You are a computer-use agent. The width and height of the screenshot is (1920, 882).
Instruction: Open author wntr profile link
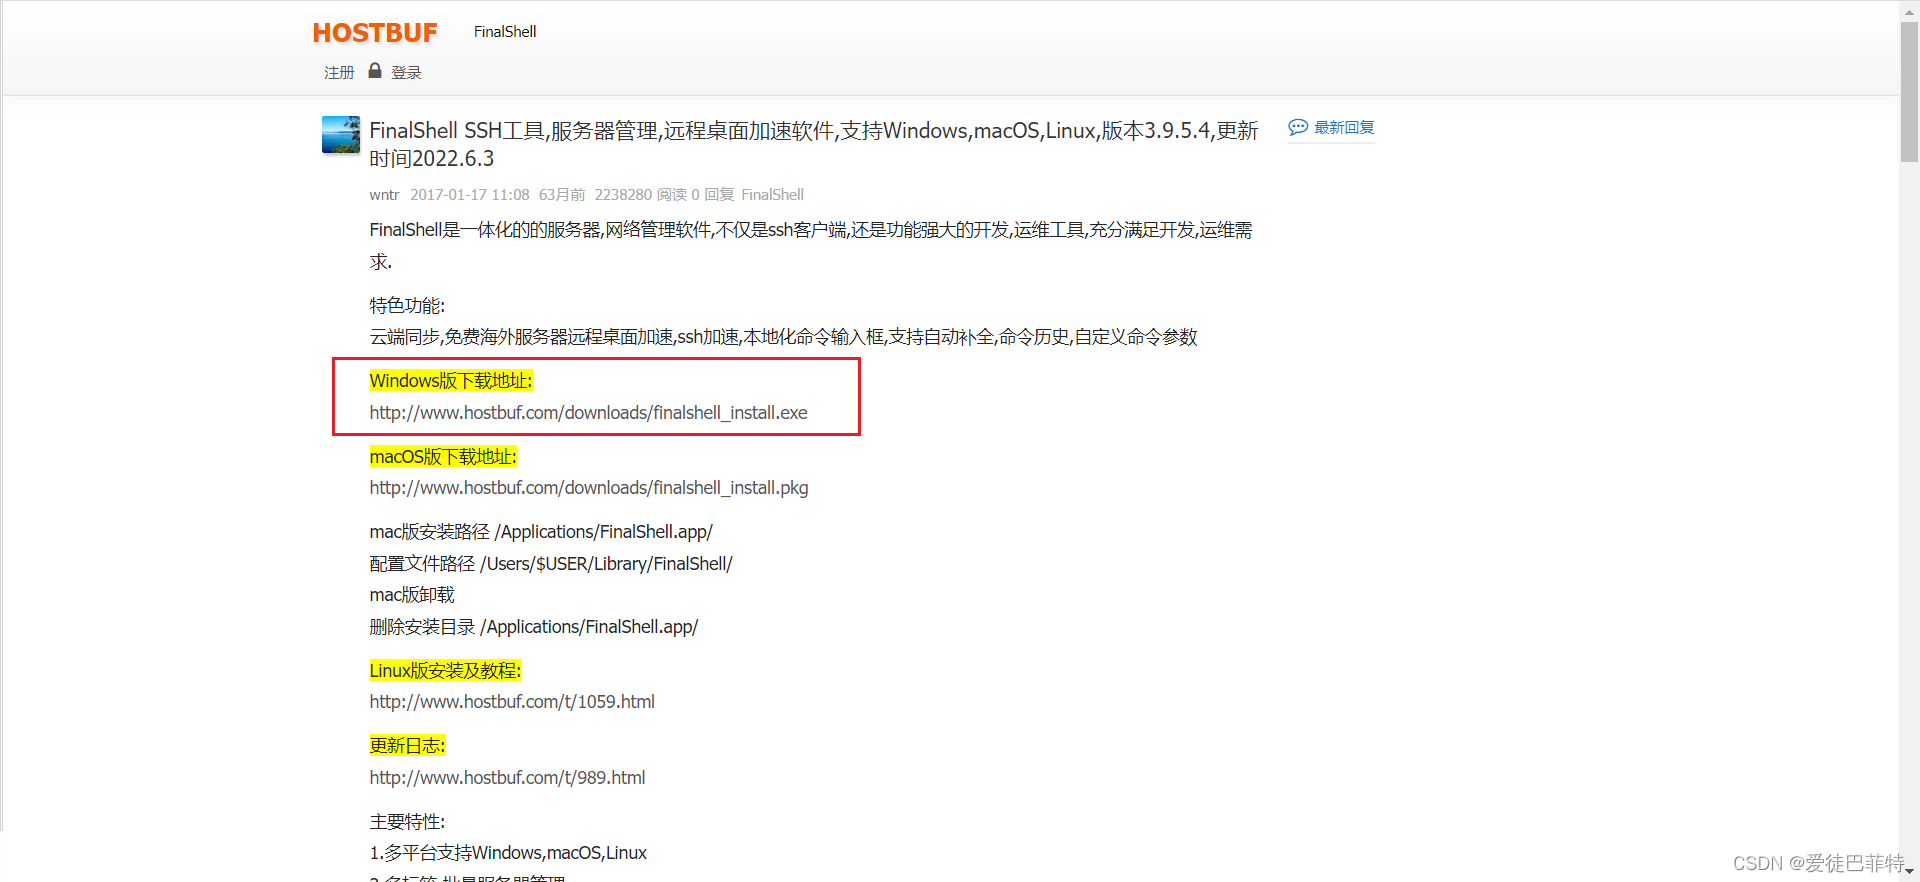(384, 195)
